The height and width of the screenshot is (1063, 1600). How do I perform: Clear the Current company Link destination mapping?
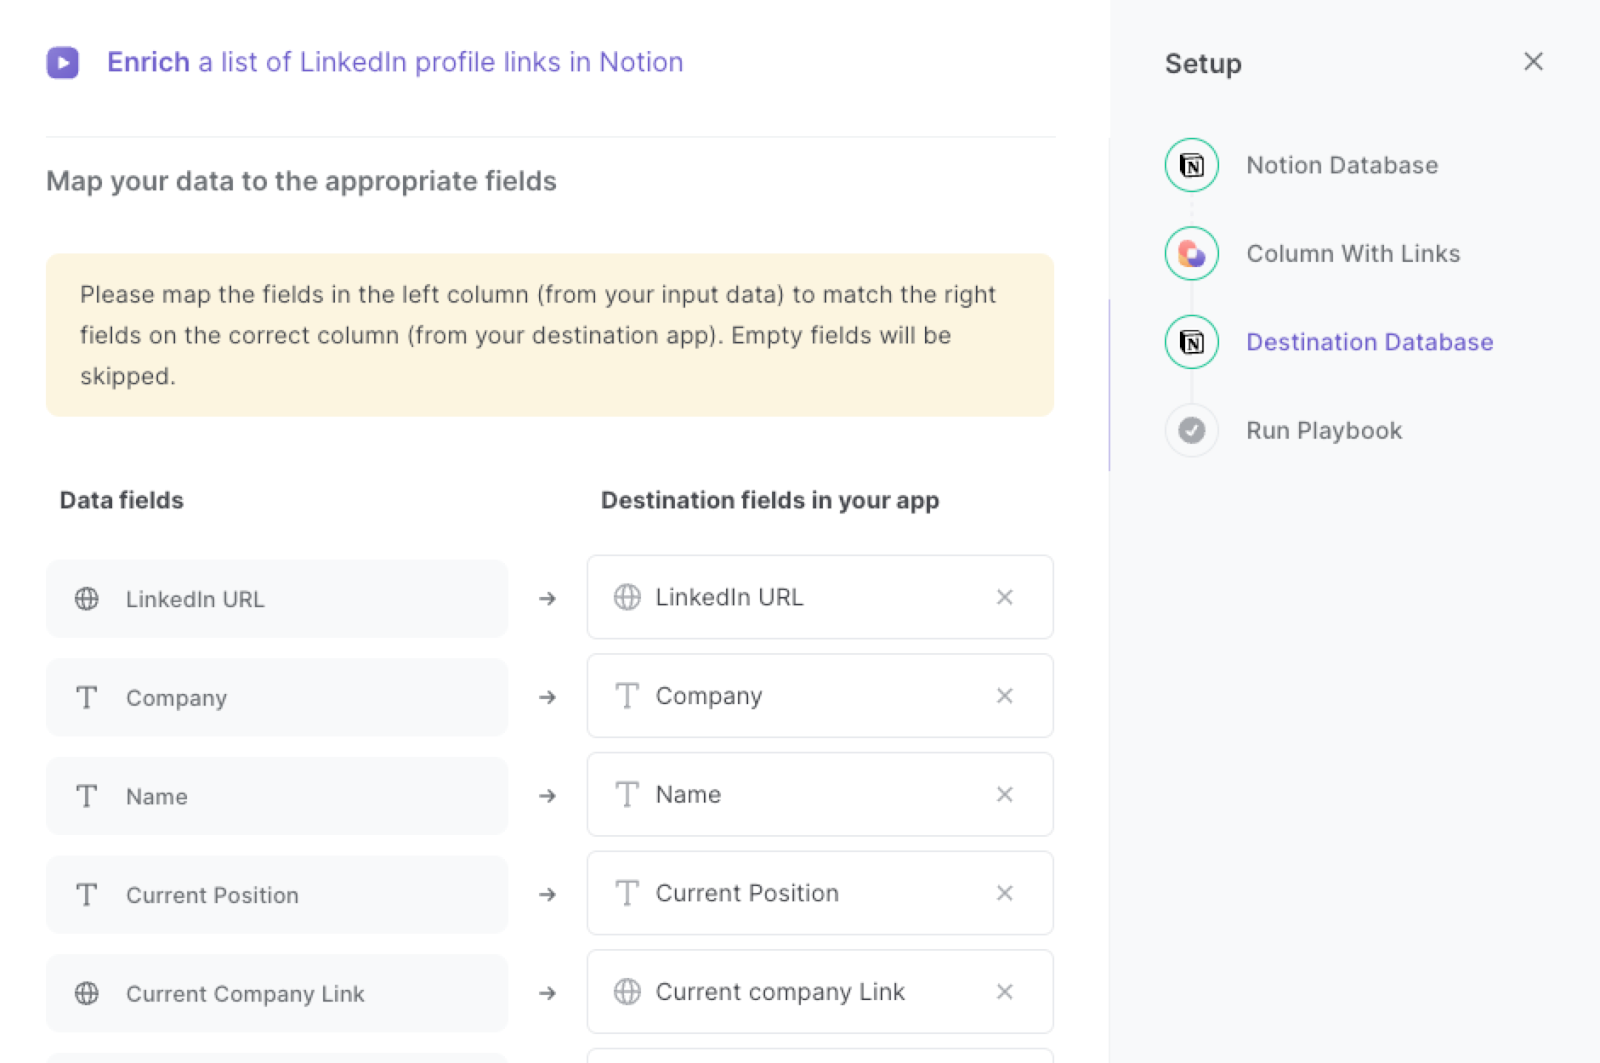pos(1005,992)
